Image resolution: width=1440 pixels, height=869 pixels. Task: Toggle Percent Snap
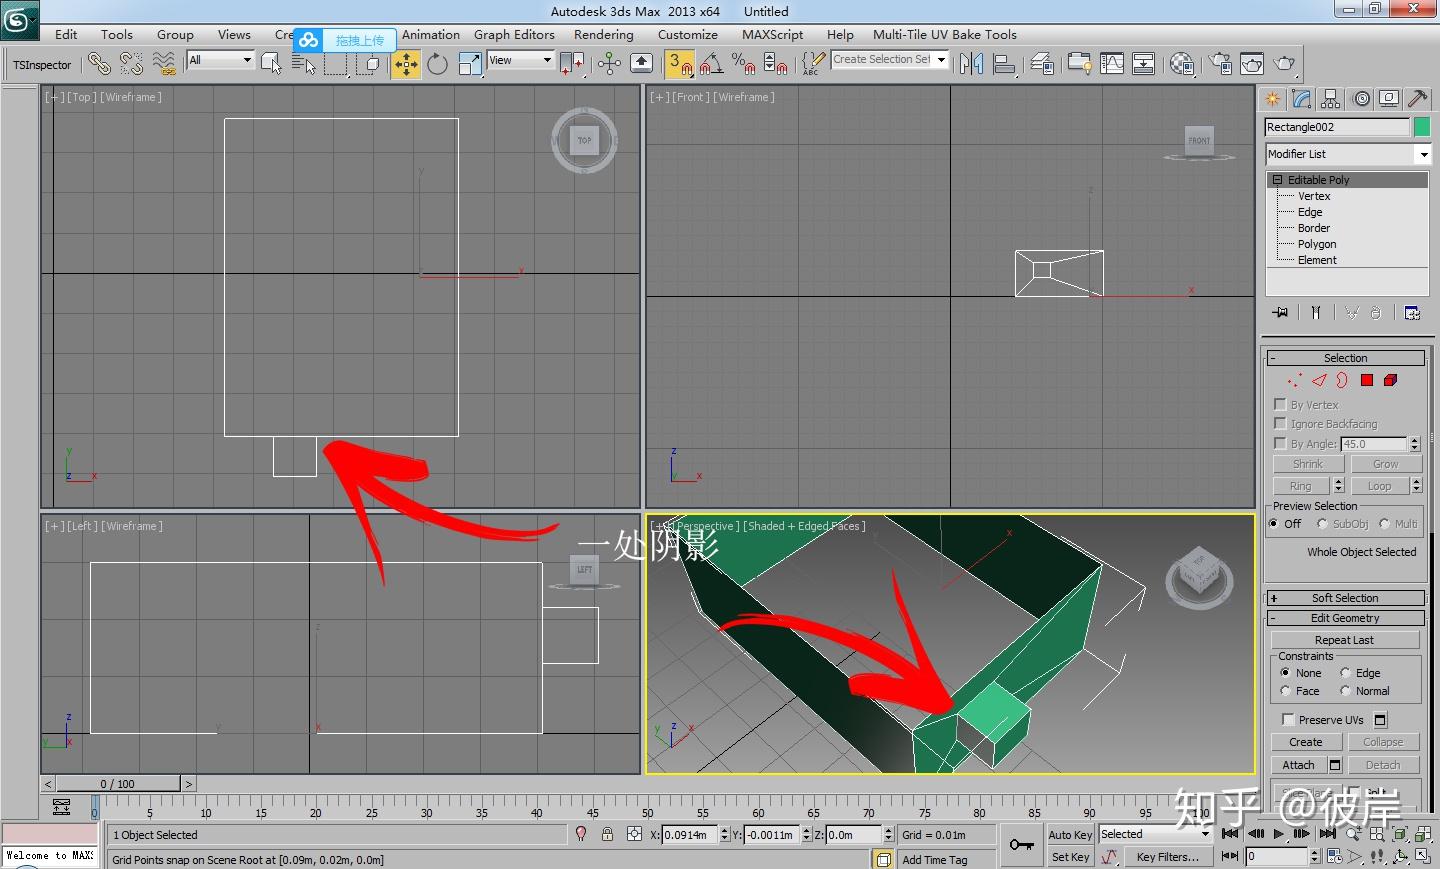pos(743,64)
